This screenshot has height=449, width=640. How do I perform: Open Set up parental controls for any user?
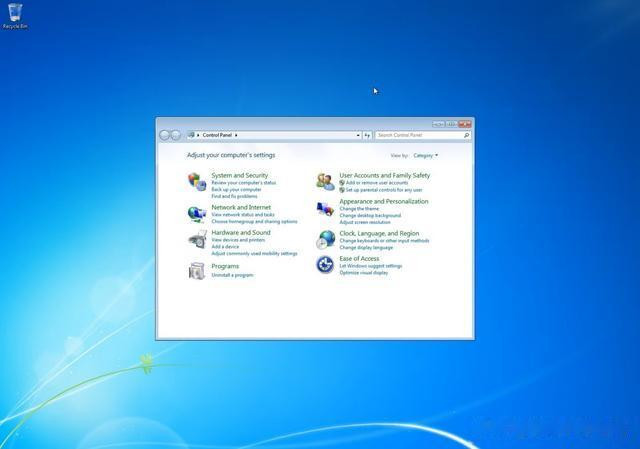click(x=384, y=190)
